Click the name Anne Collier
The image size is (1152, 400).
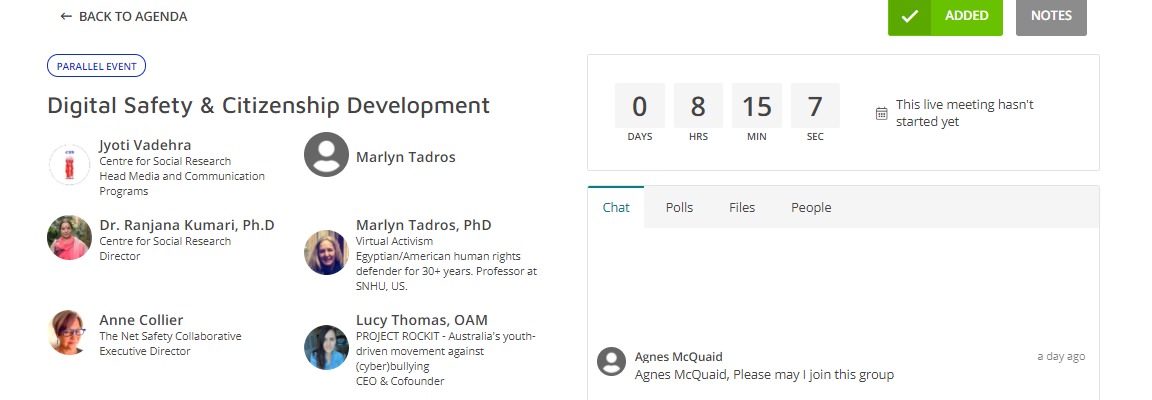pos(142,320)
